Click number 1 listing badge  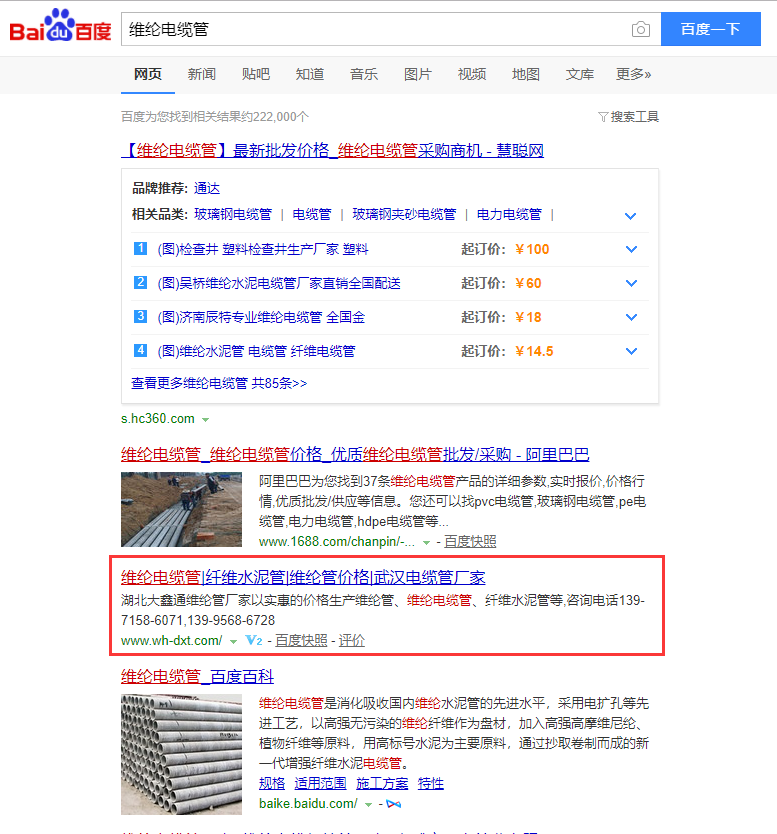point(140,248)
